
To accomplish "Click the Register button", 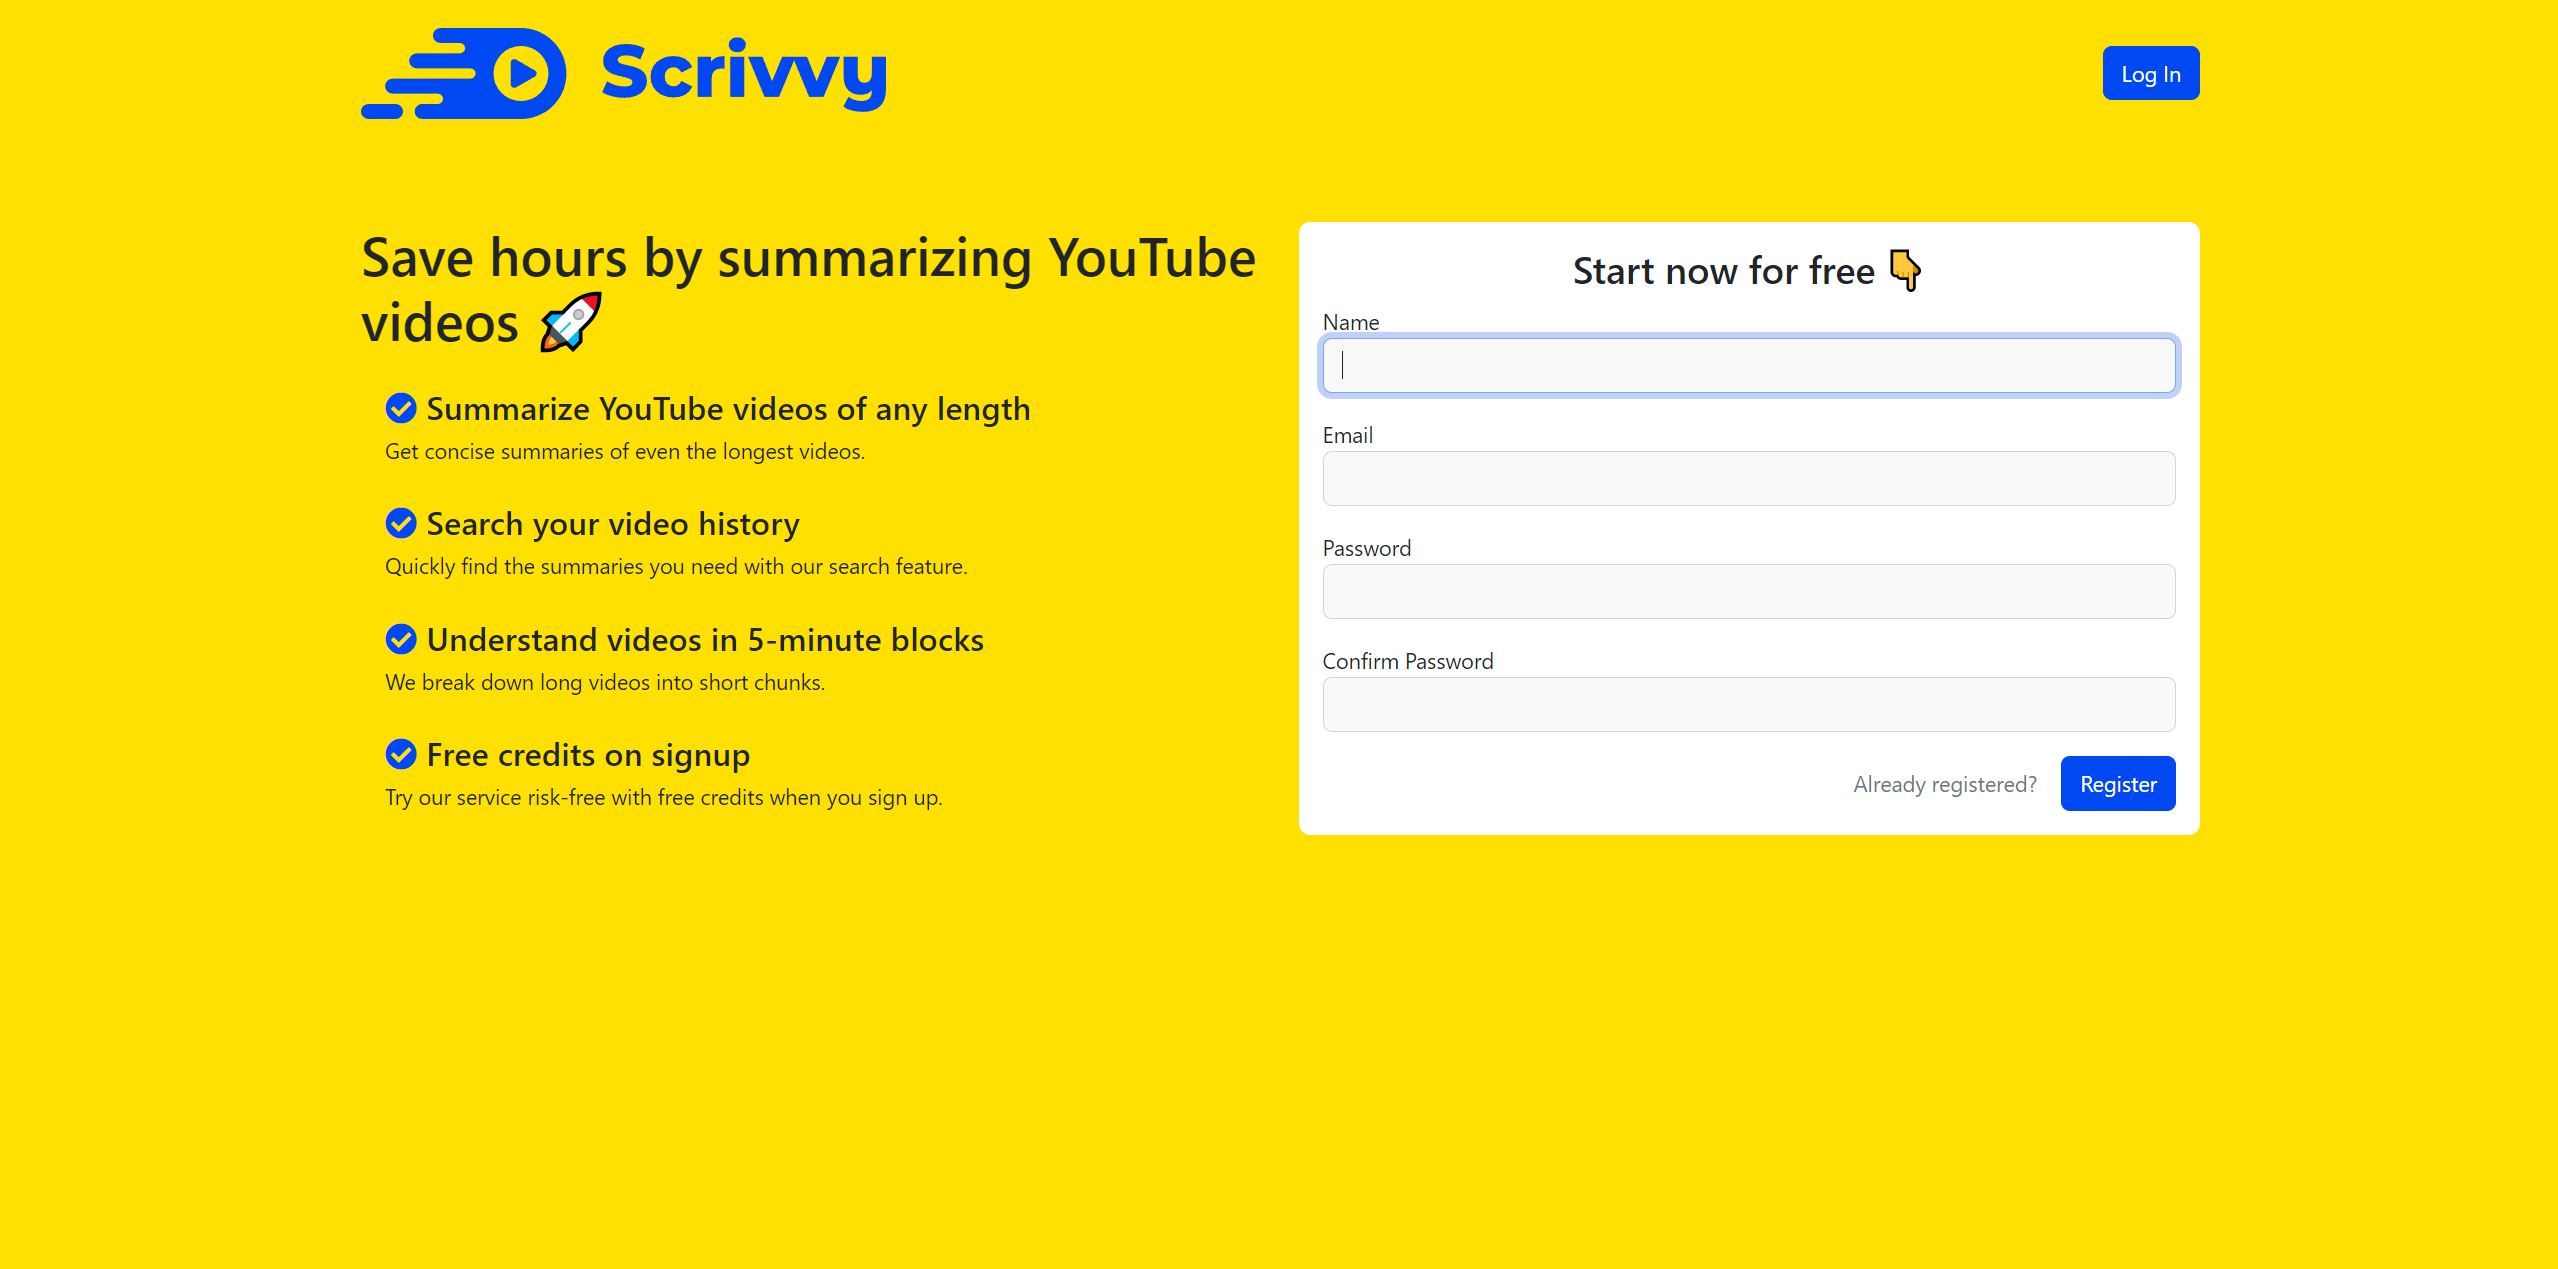I will [2118, 783].
